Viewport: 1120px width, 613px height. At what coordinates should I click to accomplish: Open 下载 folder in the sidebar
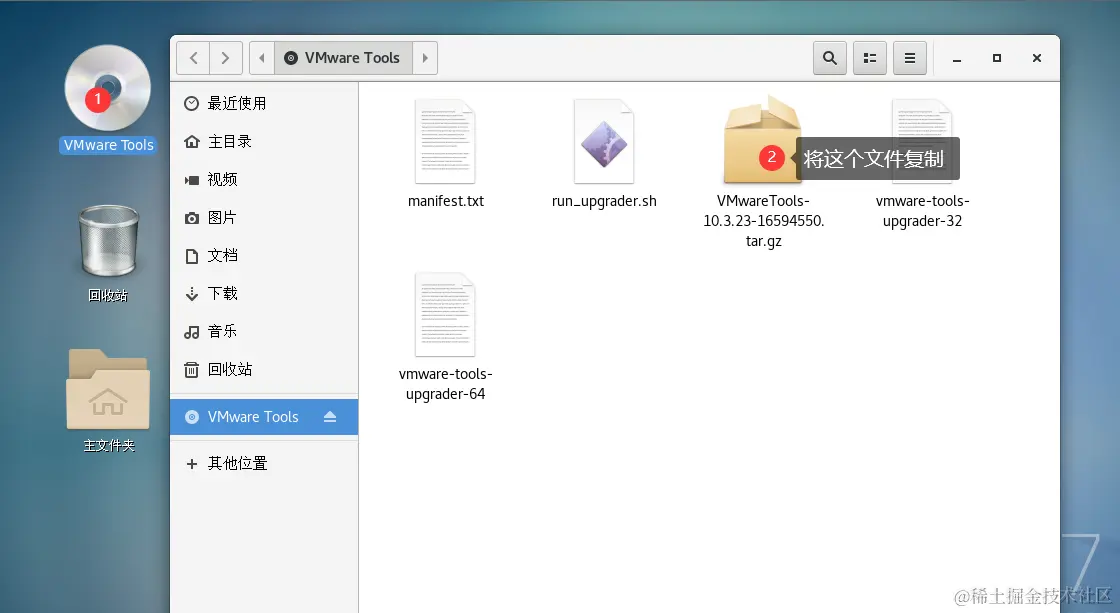coord(264,293)
